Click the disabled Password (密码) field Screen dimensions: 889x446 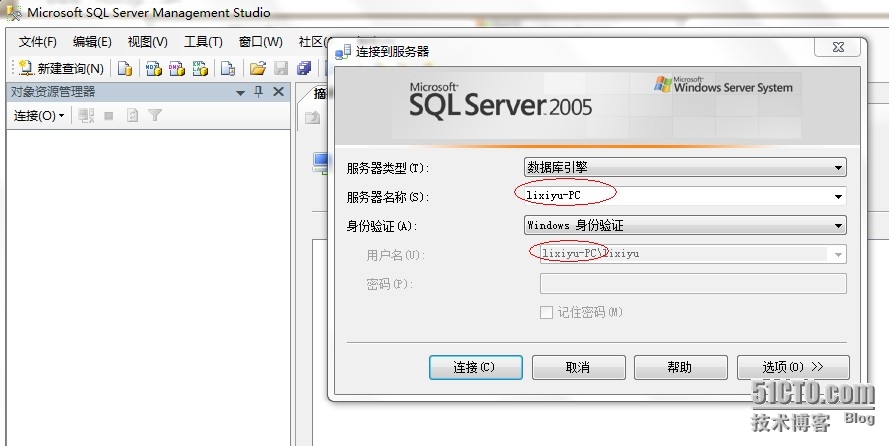pyautogui.click(x=693, y=283)
